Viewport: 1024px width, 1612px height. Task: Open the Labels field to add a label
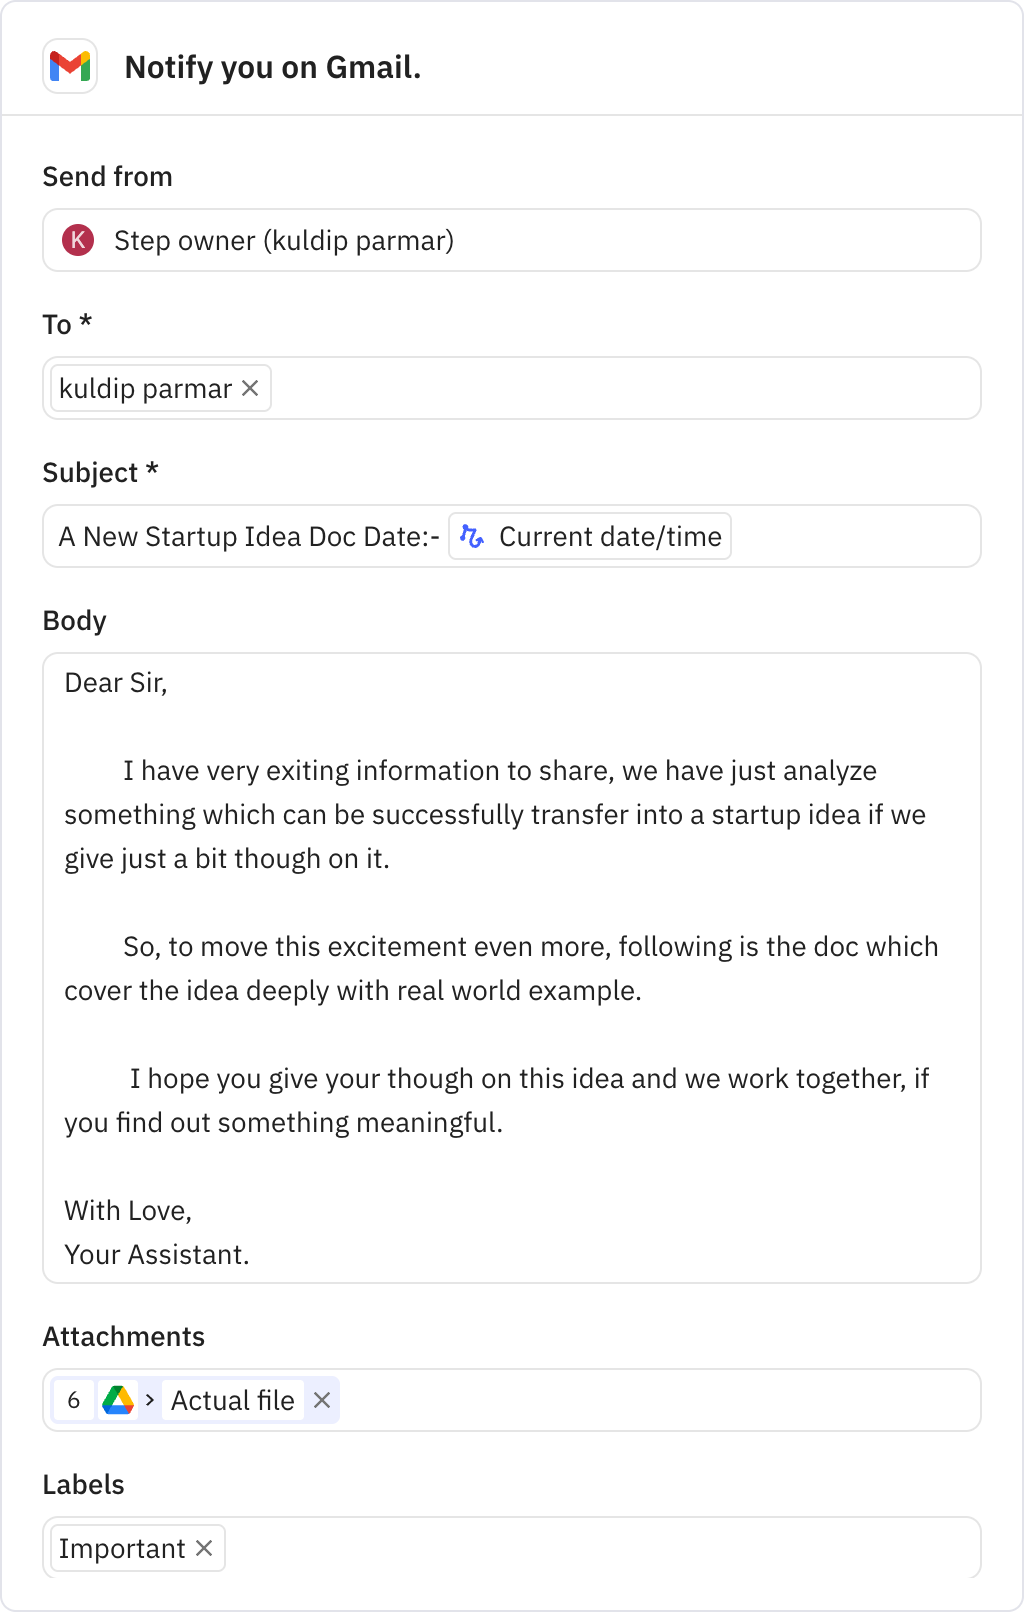600,1547
